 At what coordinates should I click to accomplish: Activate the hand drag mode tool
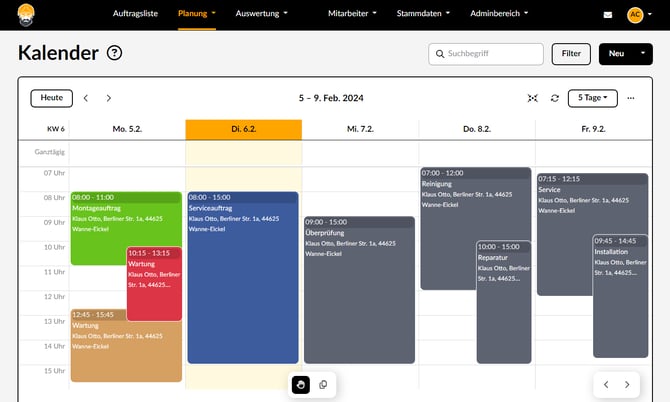pyautogui.click(x=300, y=384)
